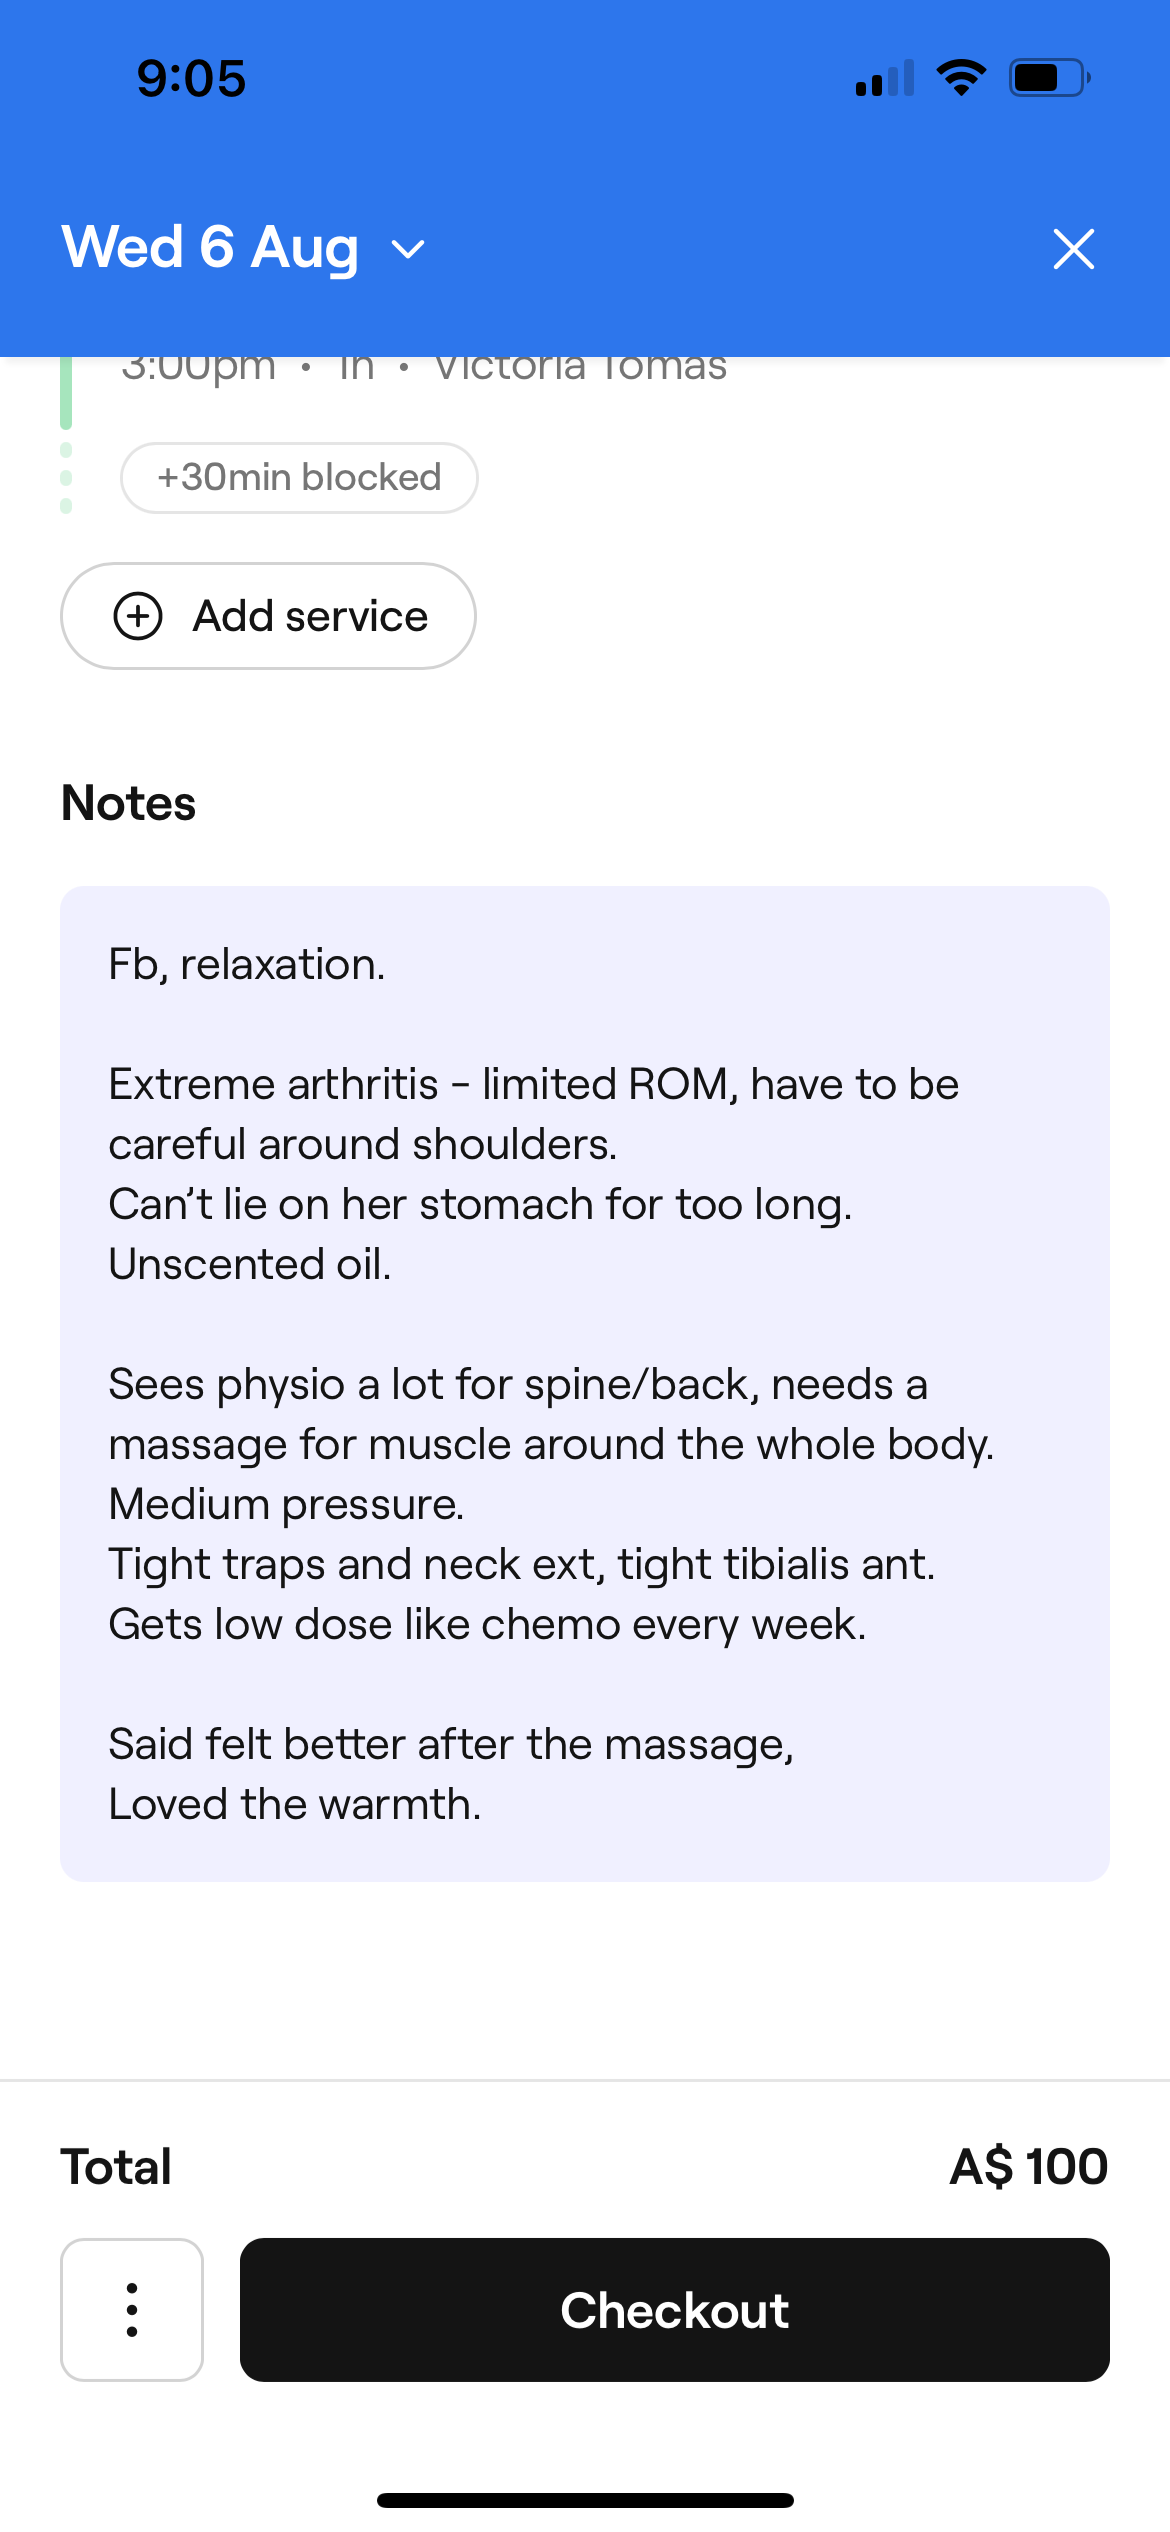Tap the Notes section heading

click(129, 803)
